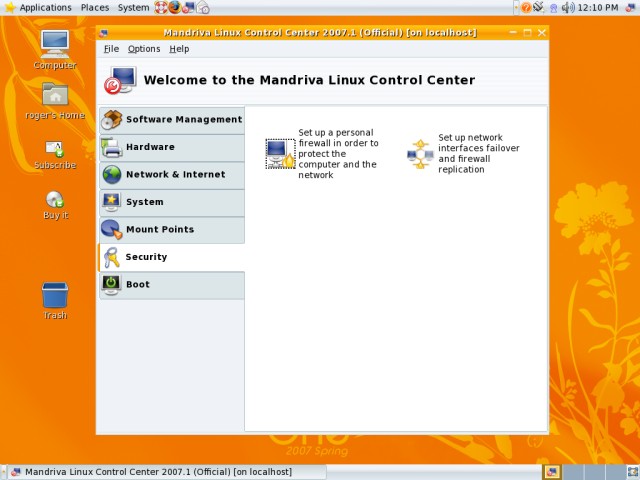
Task: Click the window menu icon in the title bar
Action: point(104,33)
